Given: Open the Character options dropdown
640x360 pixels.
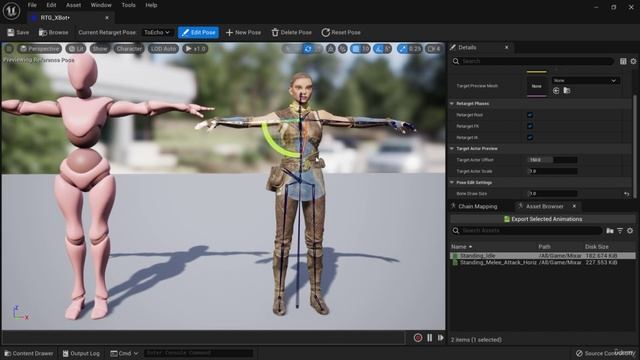Looking at the screenshot, I should click(129, 49).
